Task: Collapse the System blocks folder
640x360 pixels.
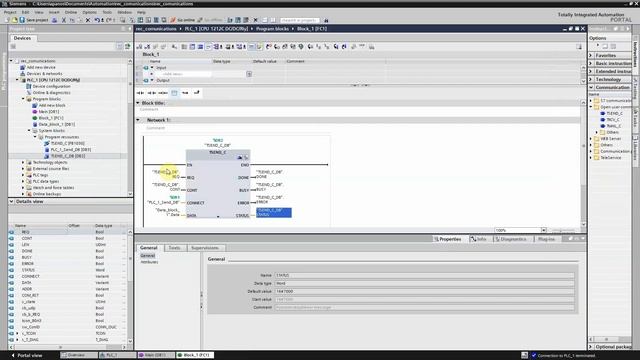Action: click(29, 131)
